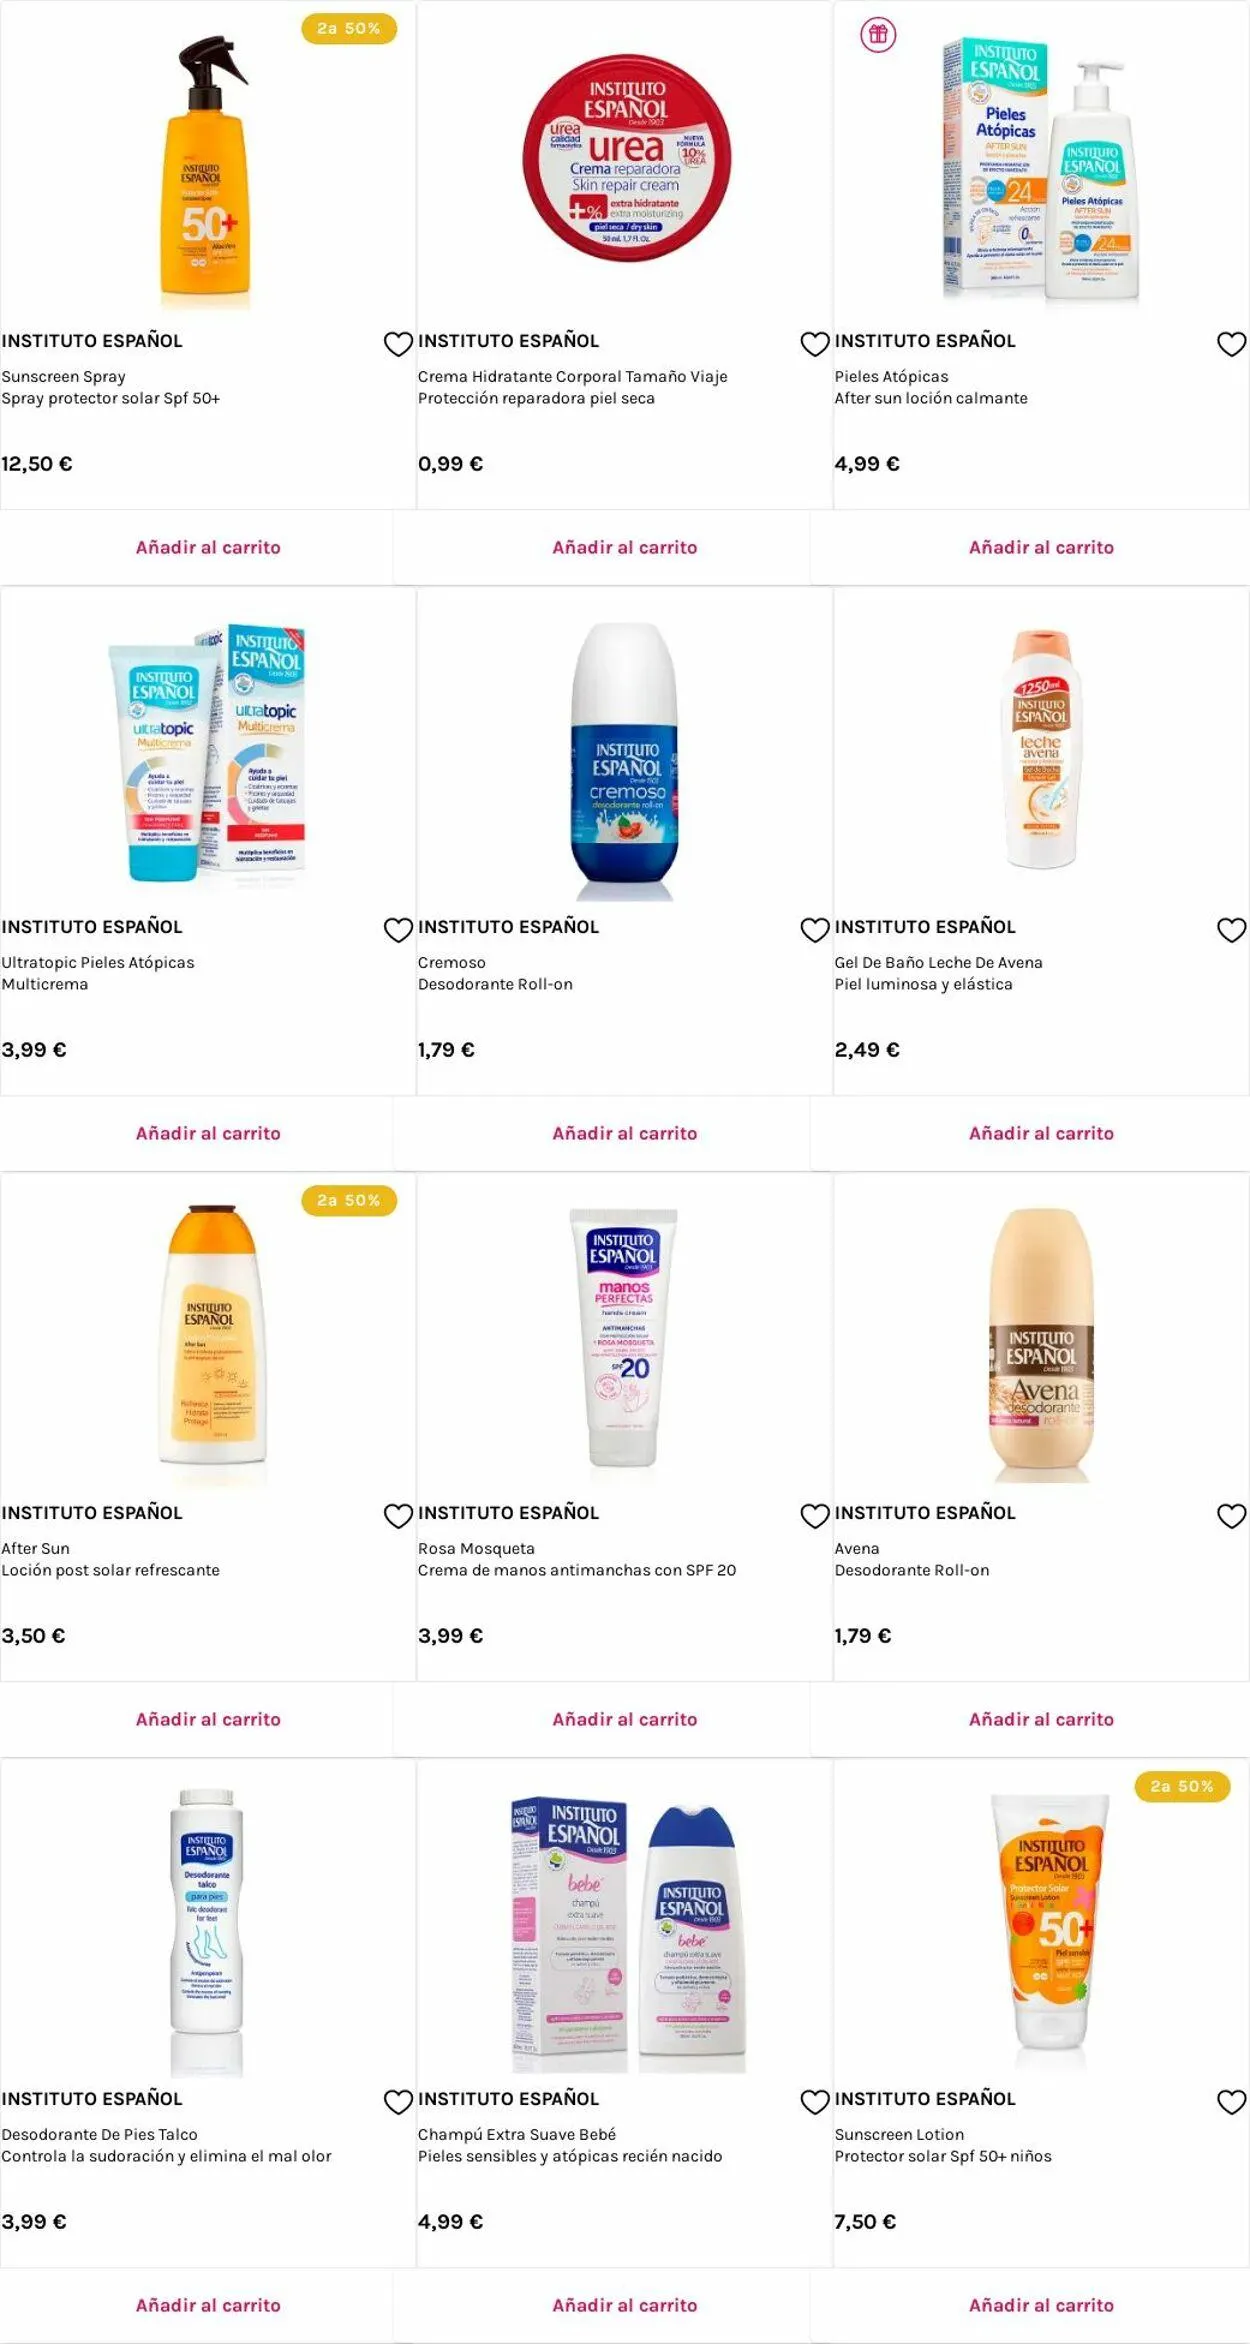
Task: Add Crema Hidratante Corporal to cart
Action: tap(624, 547)
